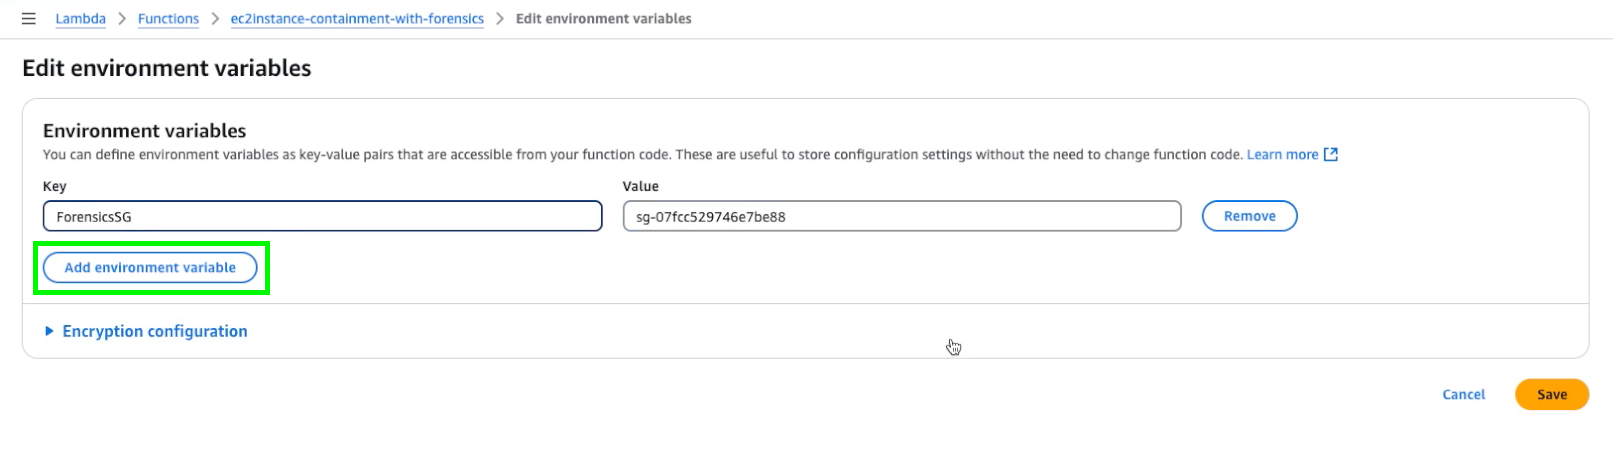Click the Edit environment variables page heading
Image resolution: width=1613 pixels, height=468 pixels.
[167, 68]
